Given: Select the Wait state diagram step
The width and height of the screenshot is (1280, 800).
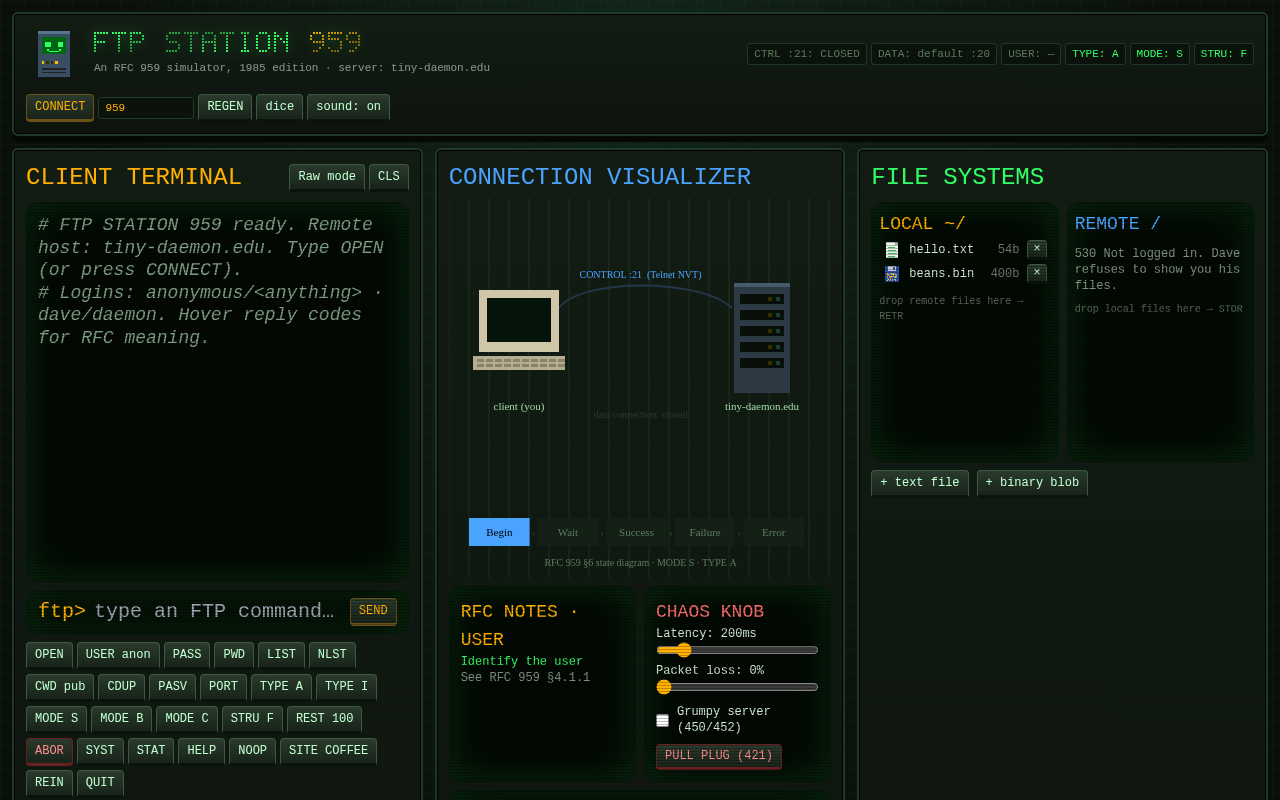Looking at the screenshot, I should (x=568, y=532).
